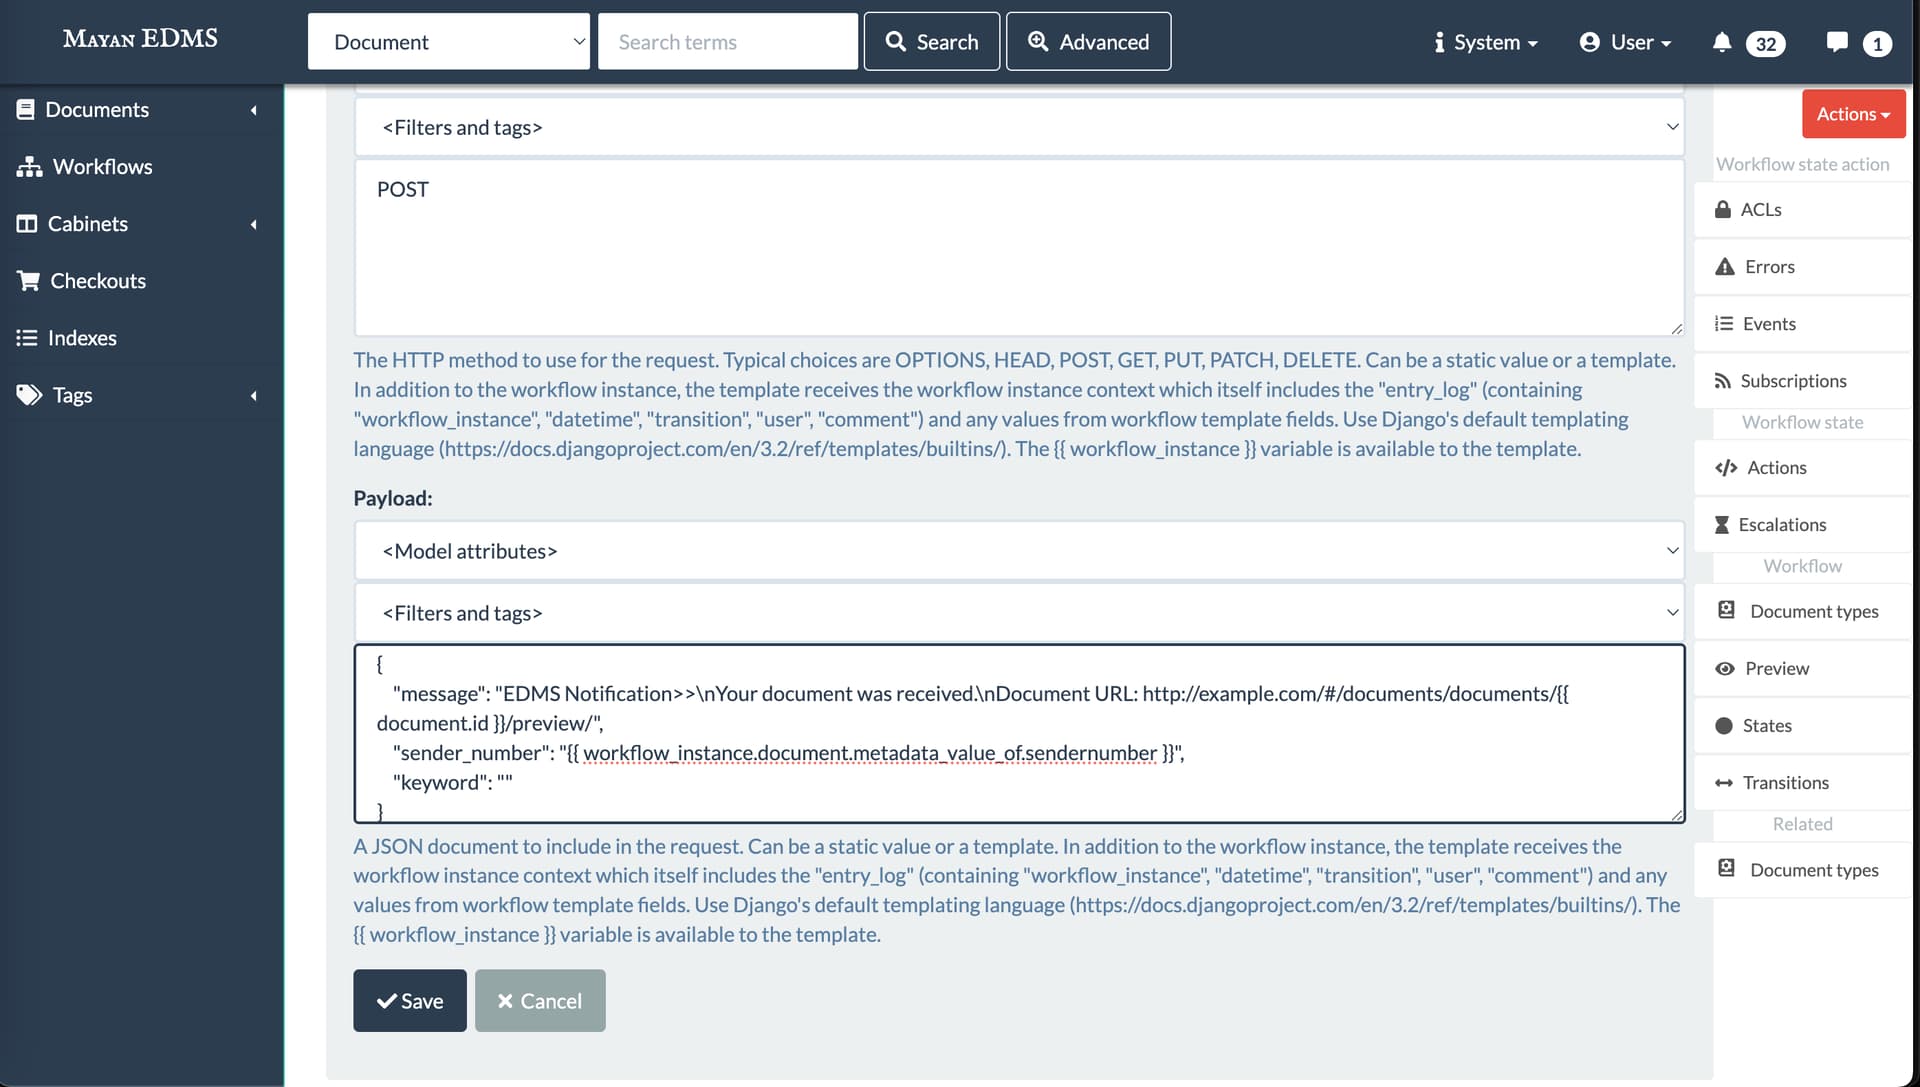Click the checkmark on Save button
This screenshot has height=1087, width=1920.
tap(386, 1001)
